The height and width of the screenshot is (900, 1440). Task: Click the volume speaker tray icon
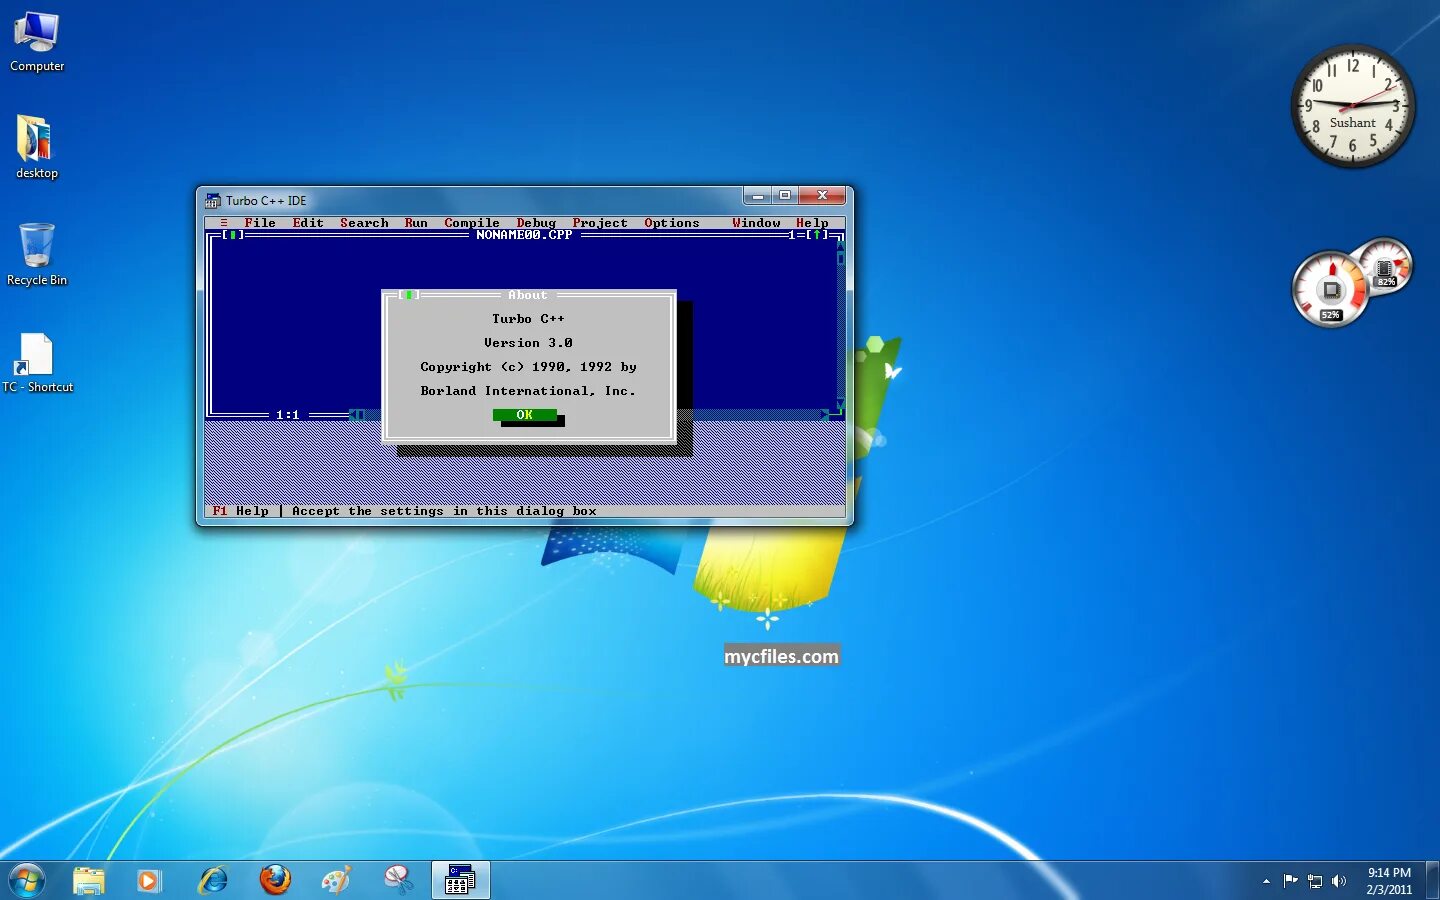(x=1339, y=881)
